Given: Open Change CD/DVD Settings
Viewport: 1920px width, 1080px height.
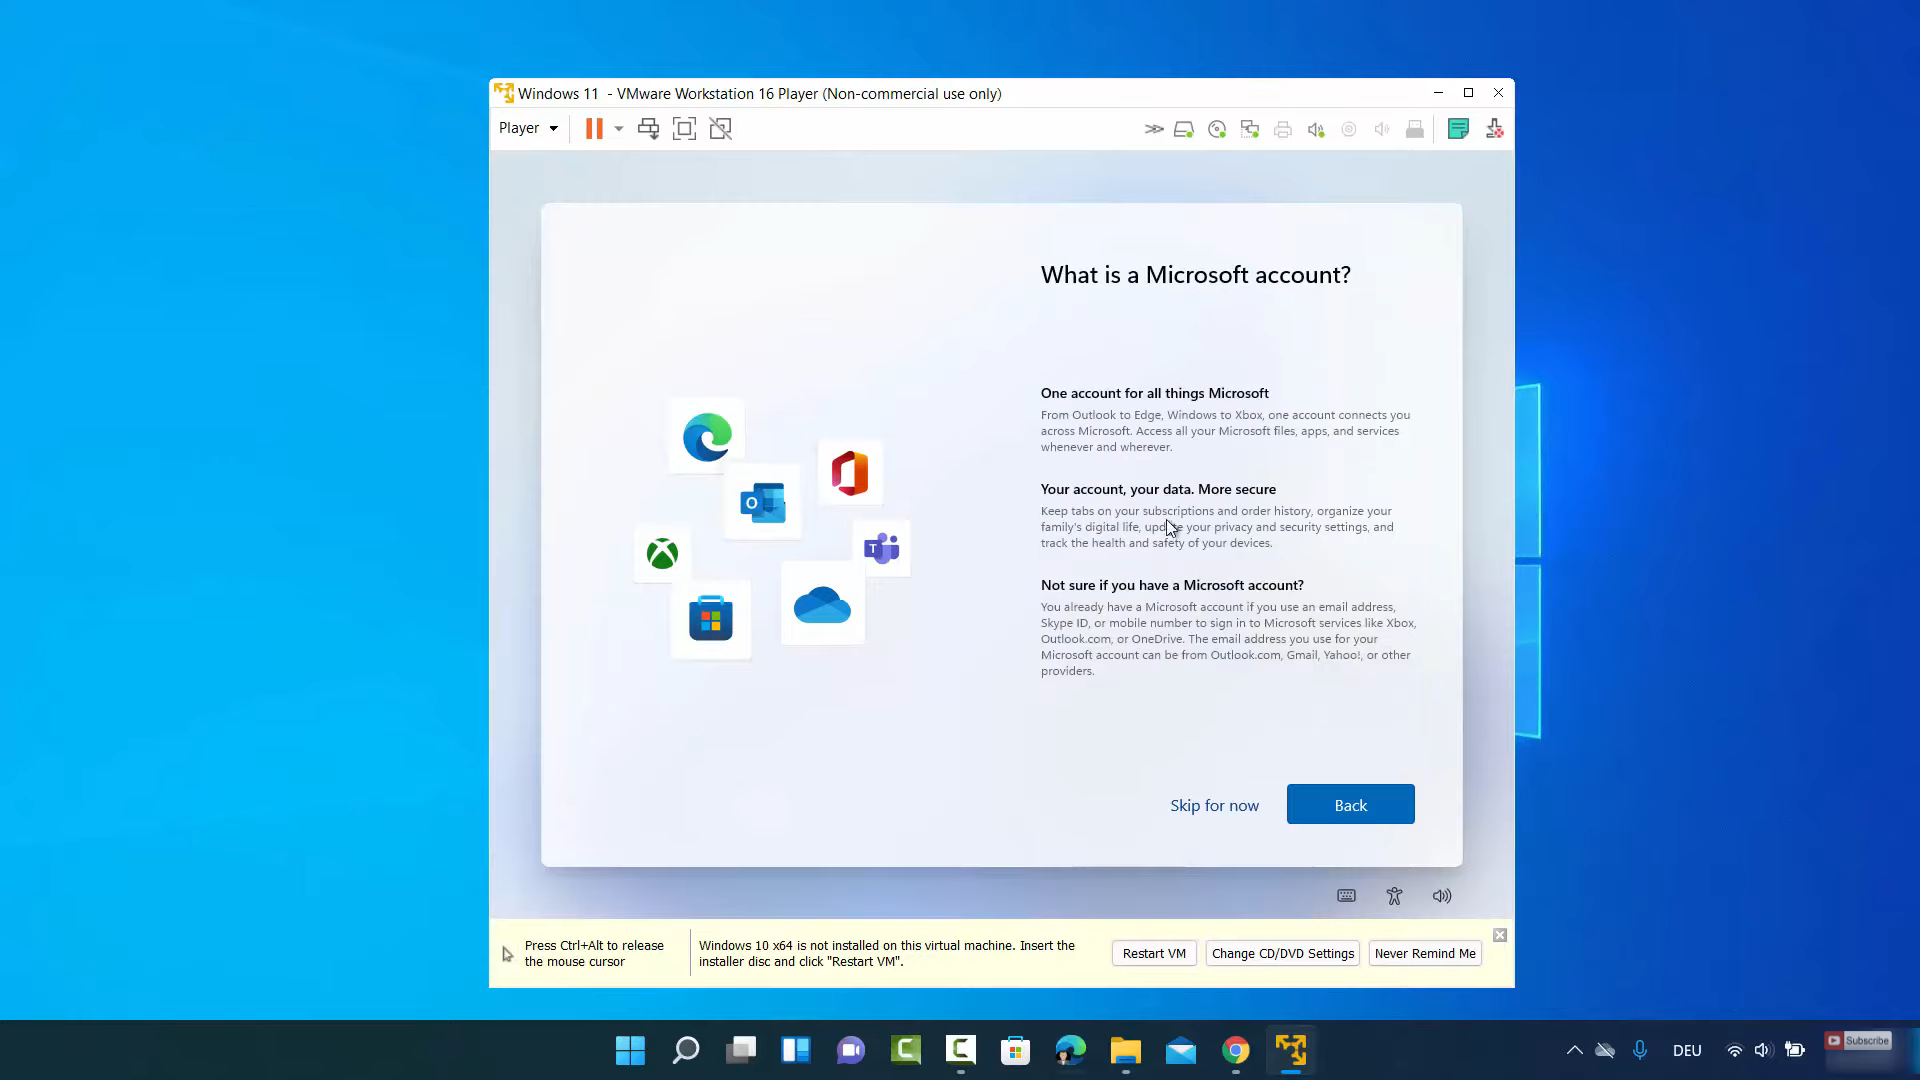Looking at the screenshot, I should pos(1283,953).
